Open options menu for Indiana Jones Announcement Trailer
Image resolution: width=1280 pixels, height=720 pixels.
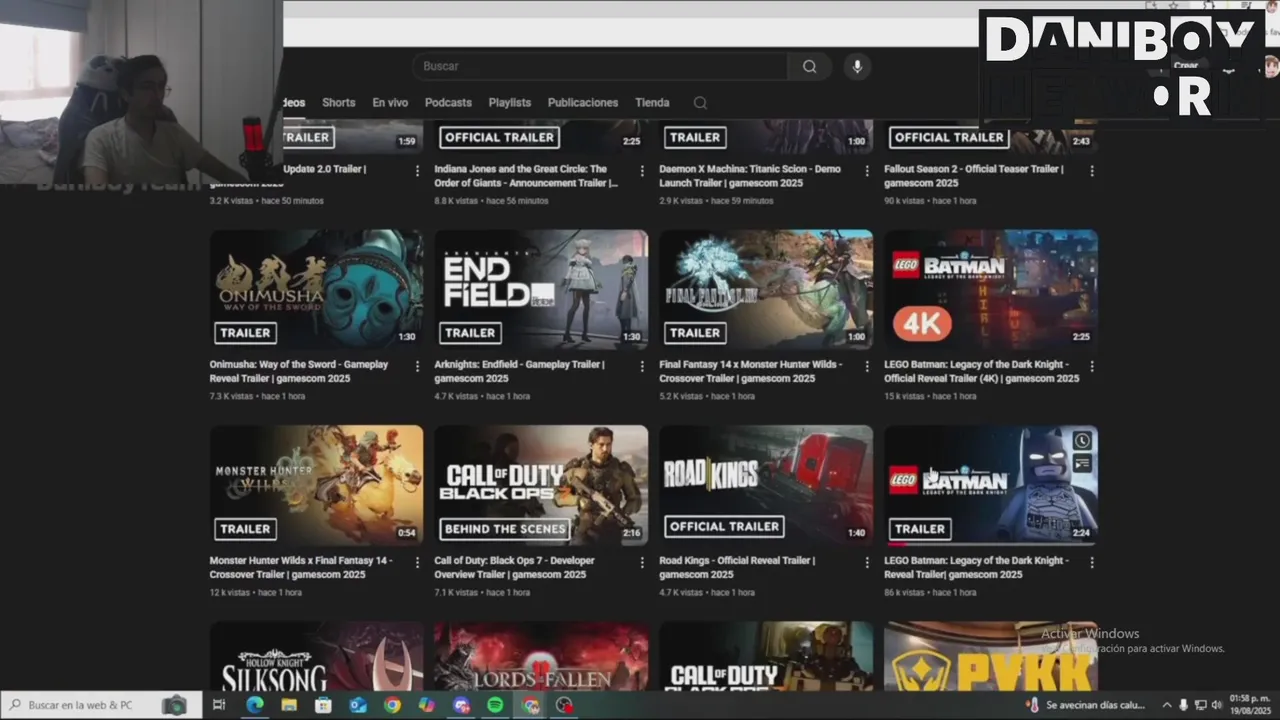642,171
